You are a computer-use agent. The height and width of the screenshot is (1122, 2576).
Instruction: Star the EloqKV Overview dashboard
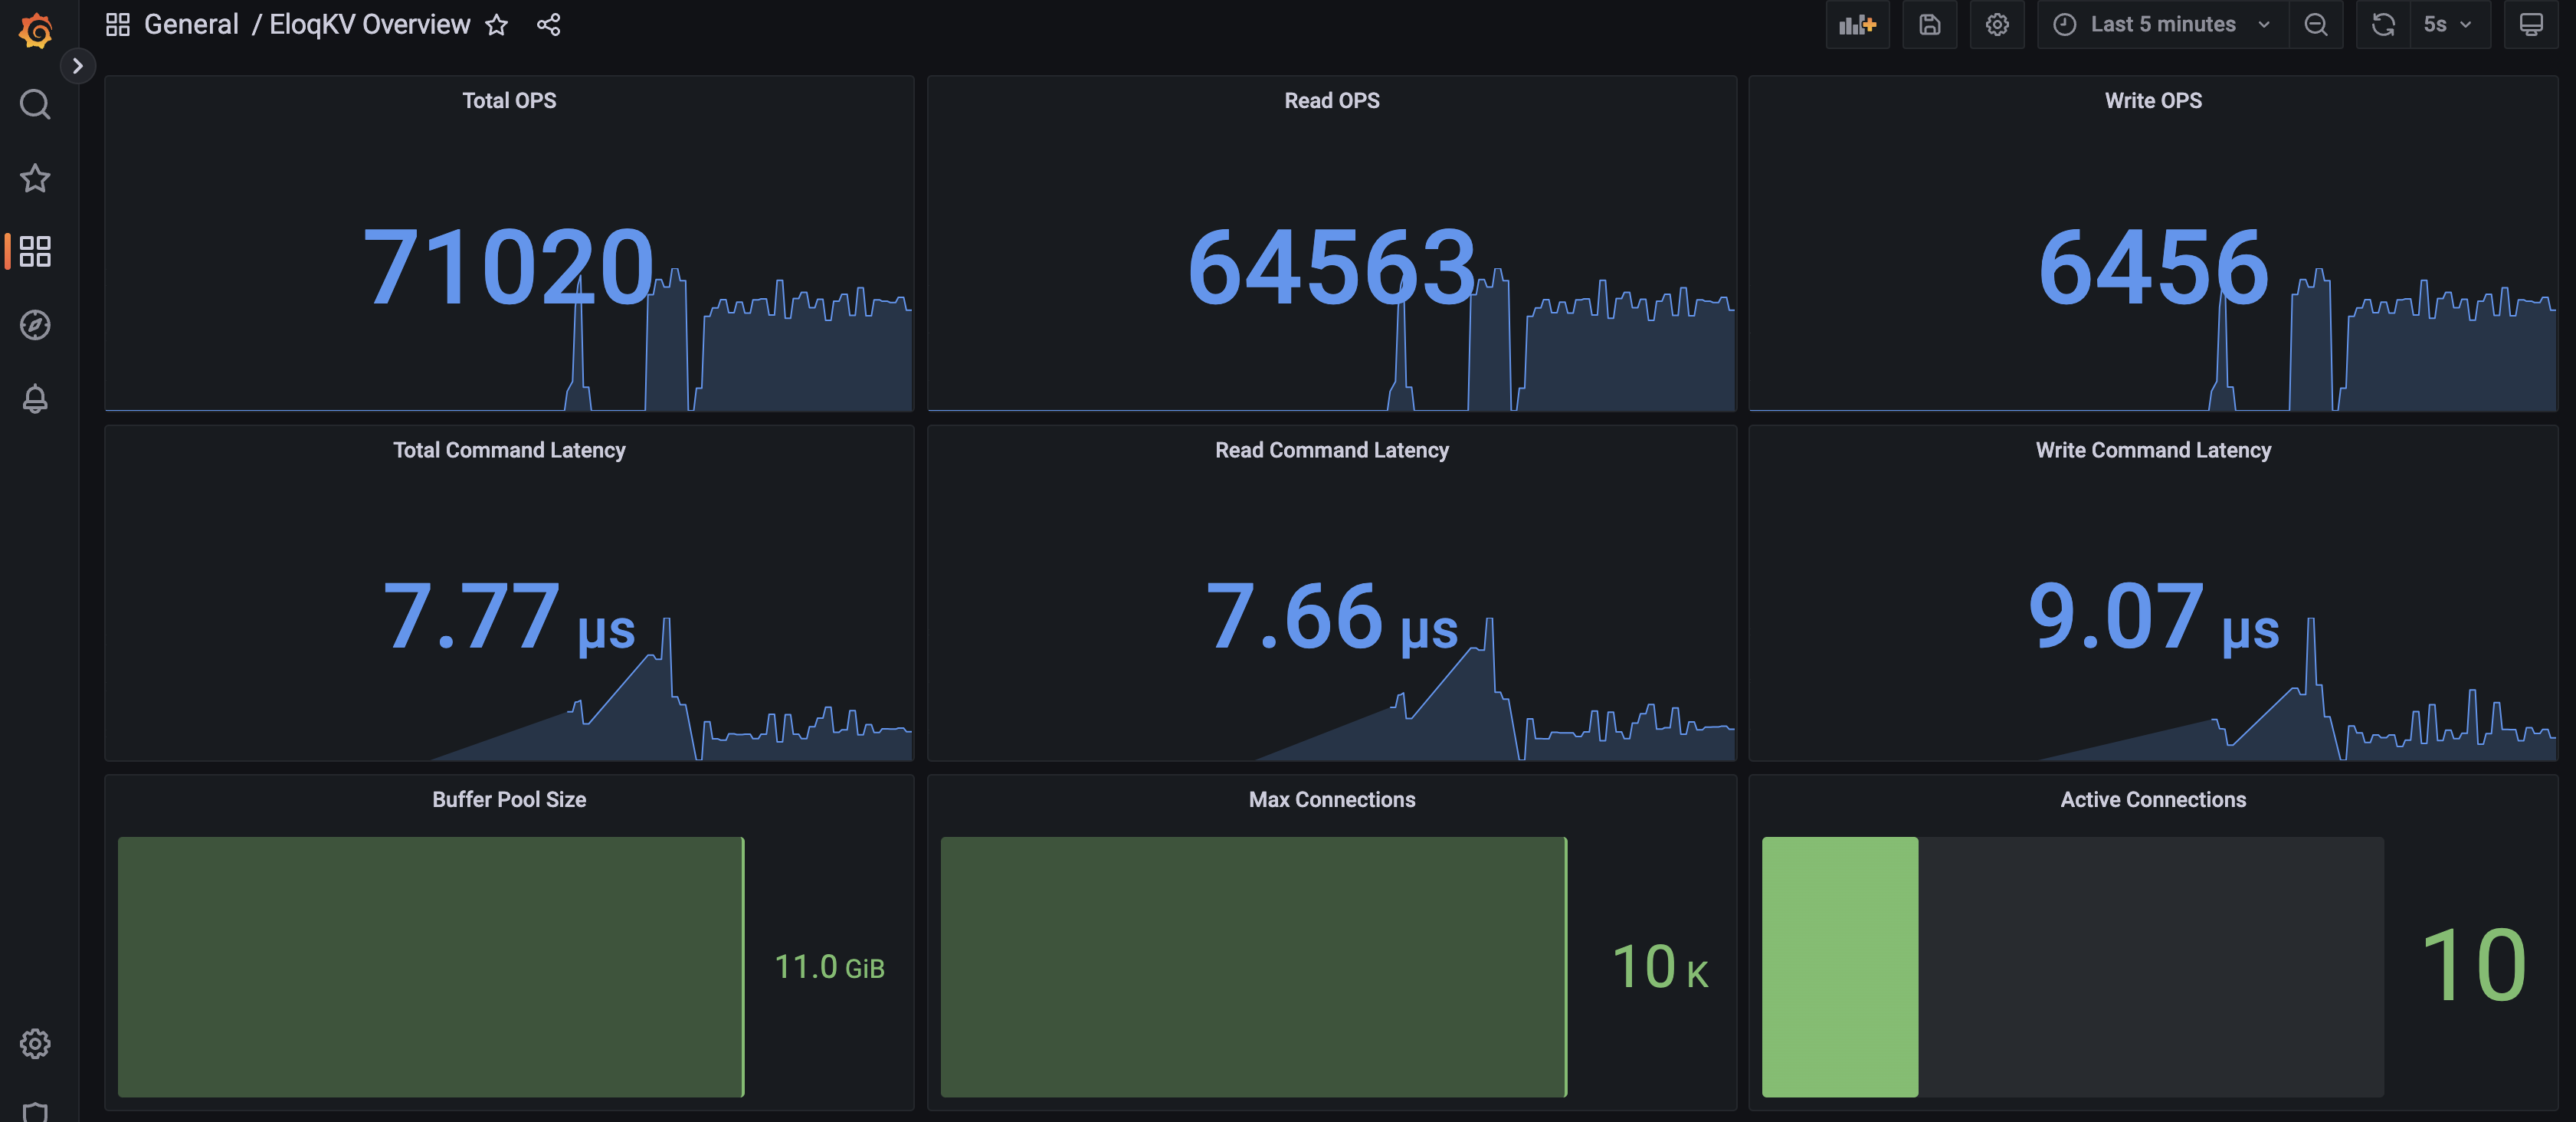pyautogui.click(x=497, y=25)
